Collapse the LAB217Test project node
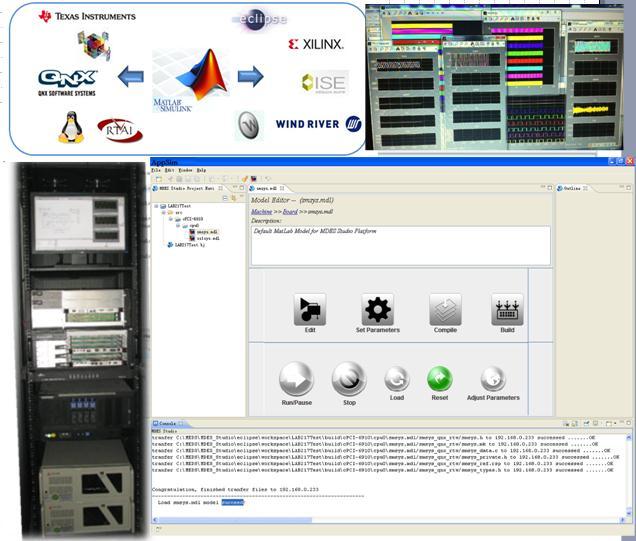The height and width of the screenshot is (541, 636). pyautogui.click(x=156, y=206)
